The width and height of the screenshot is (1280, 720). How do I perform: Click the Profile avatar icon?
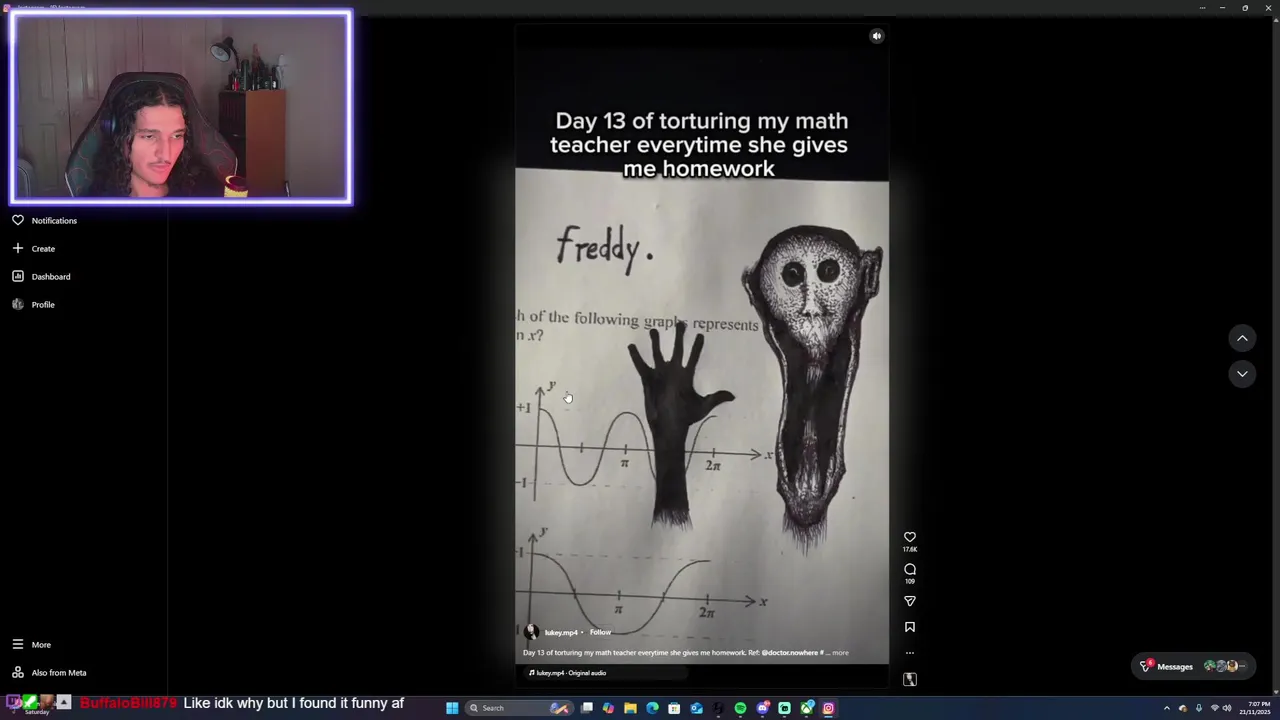18,304
